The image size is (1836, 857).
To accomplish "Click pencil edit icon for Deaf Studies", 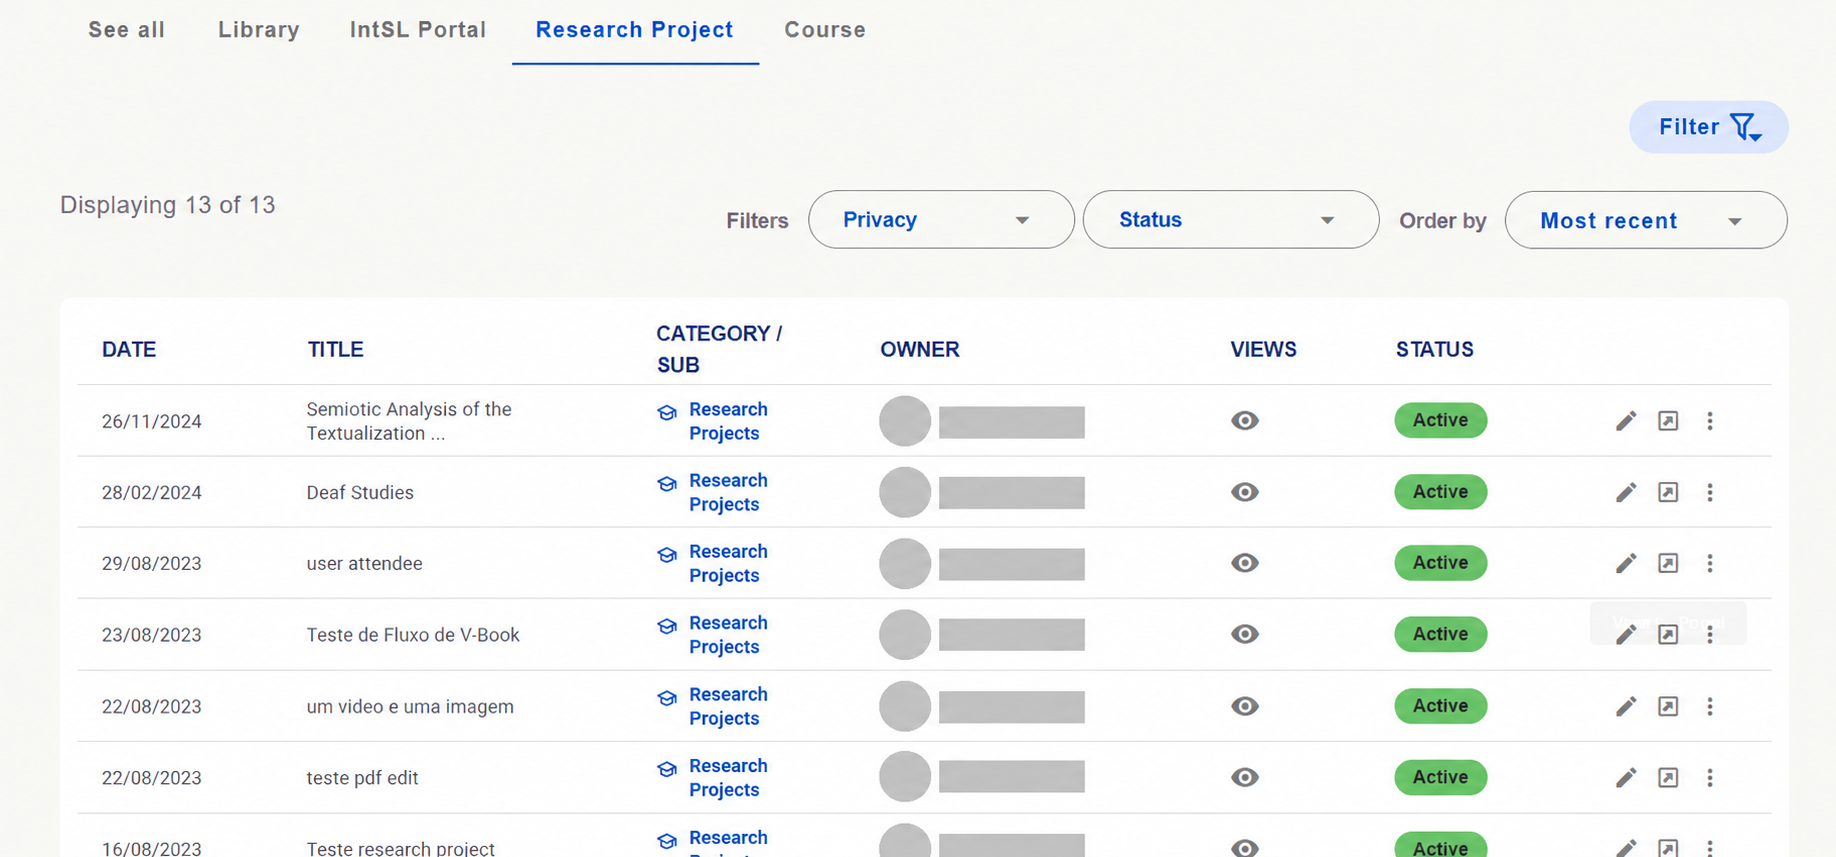I will (x=1626, y=492).
